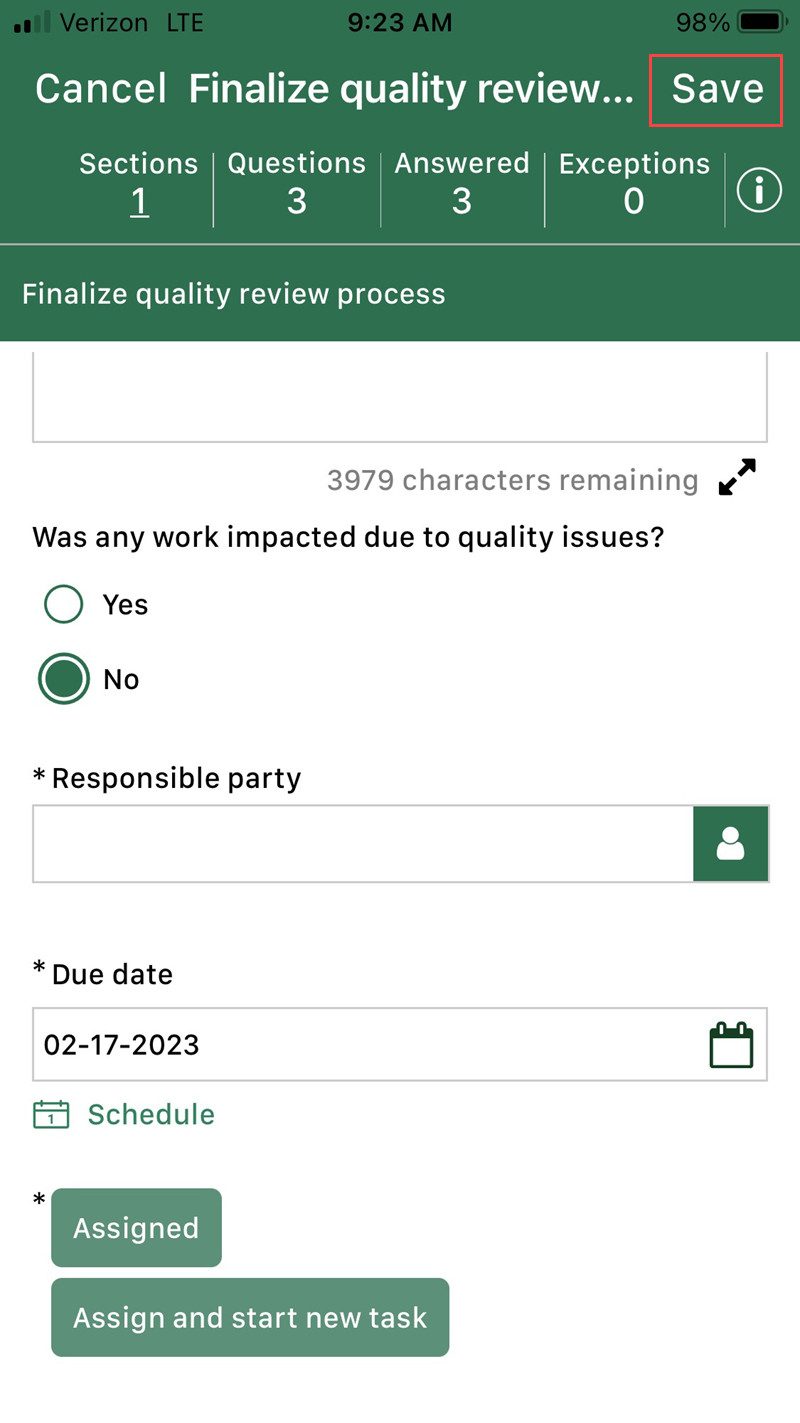Tap the cellular signal bars icon
800x1423 pixels.
click(31, 22)
